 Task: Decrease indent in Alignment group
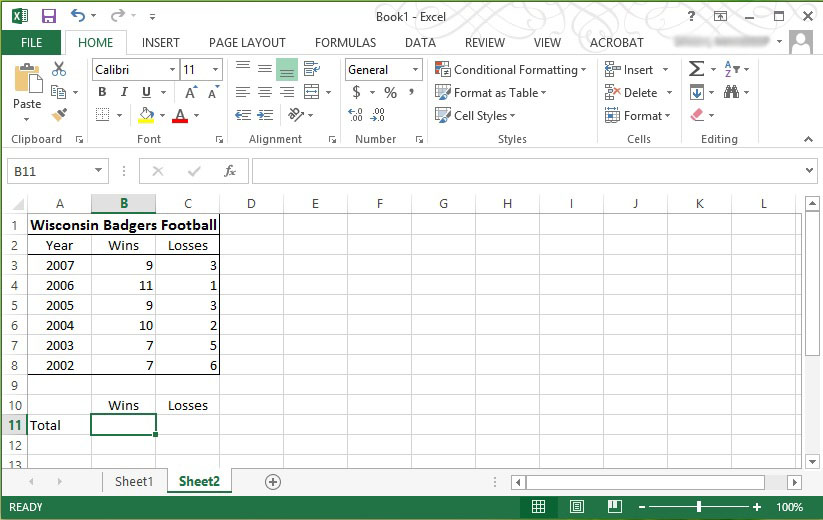(242, 115)
